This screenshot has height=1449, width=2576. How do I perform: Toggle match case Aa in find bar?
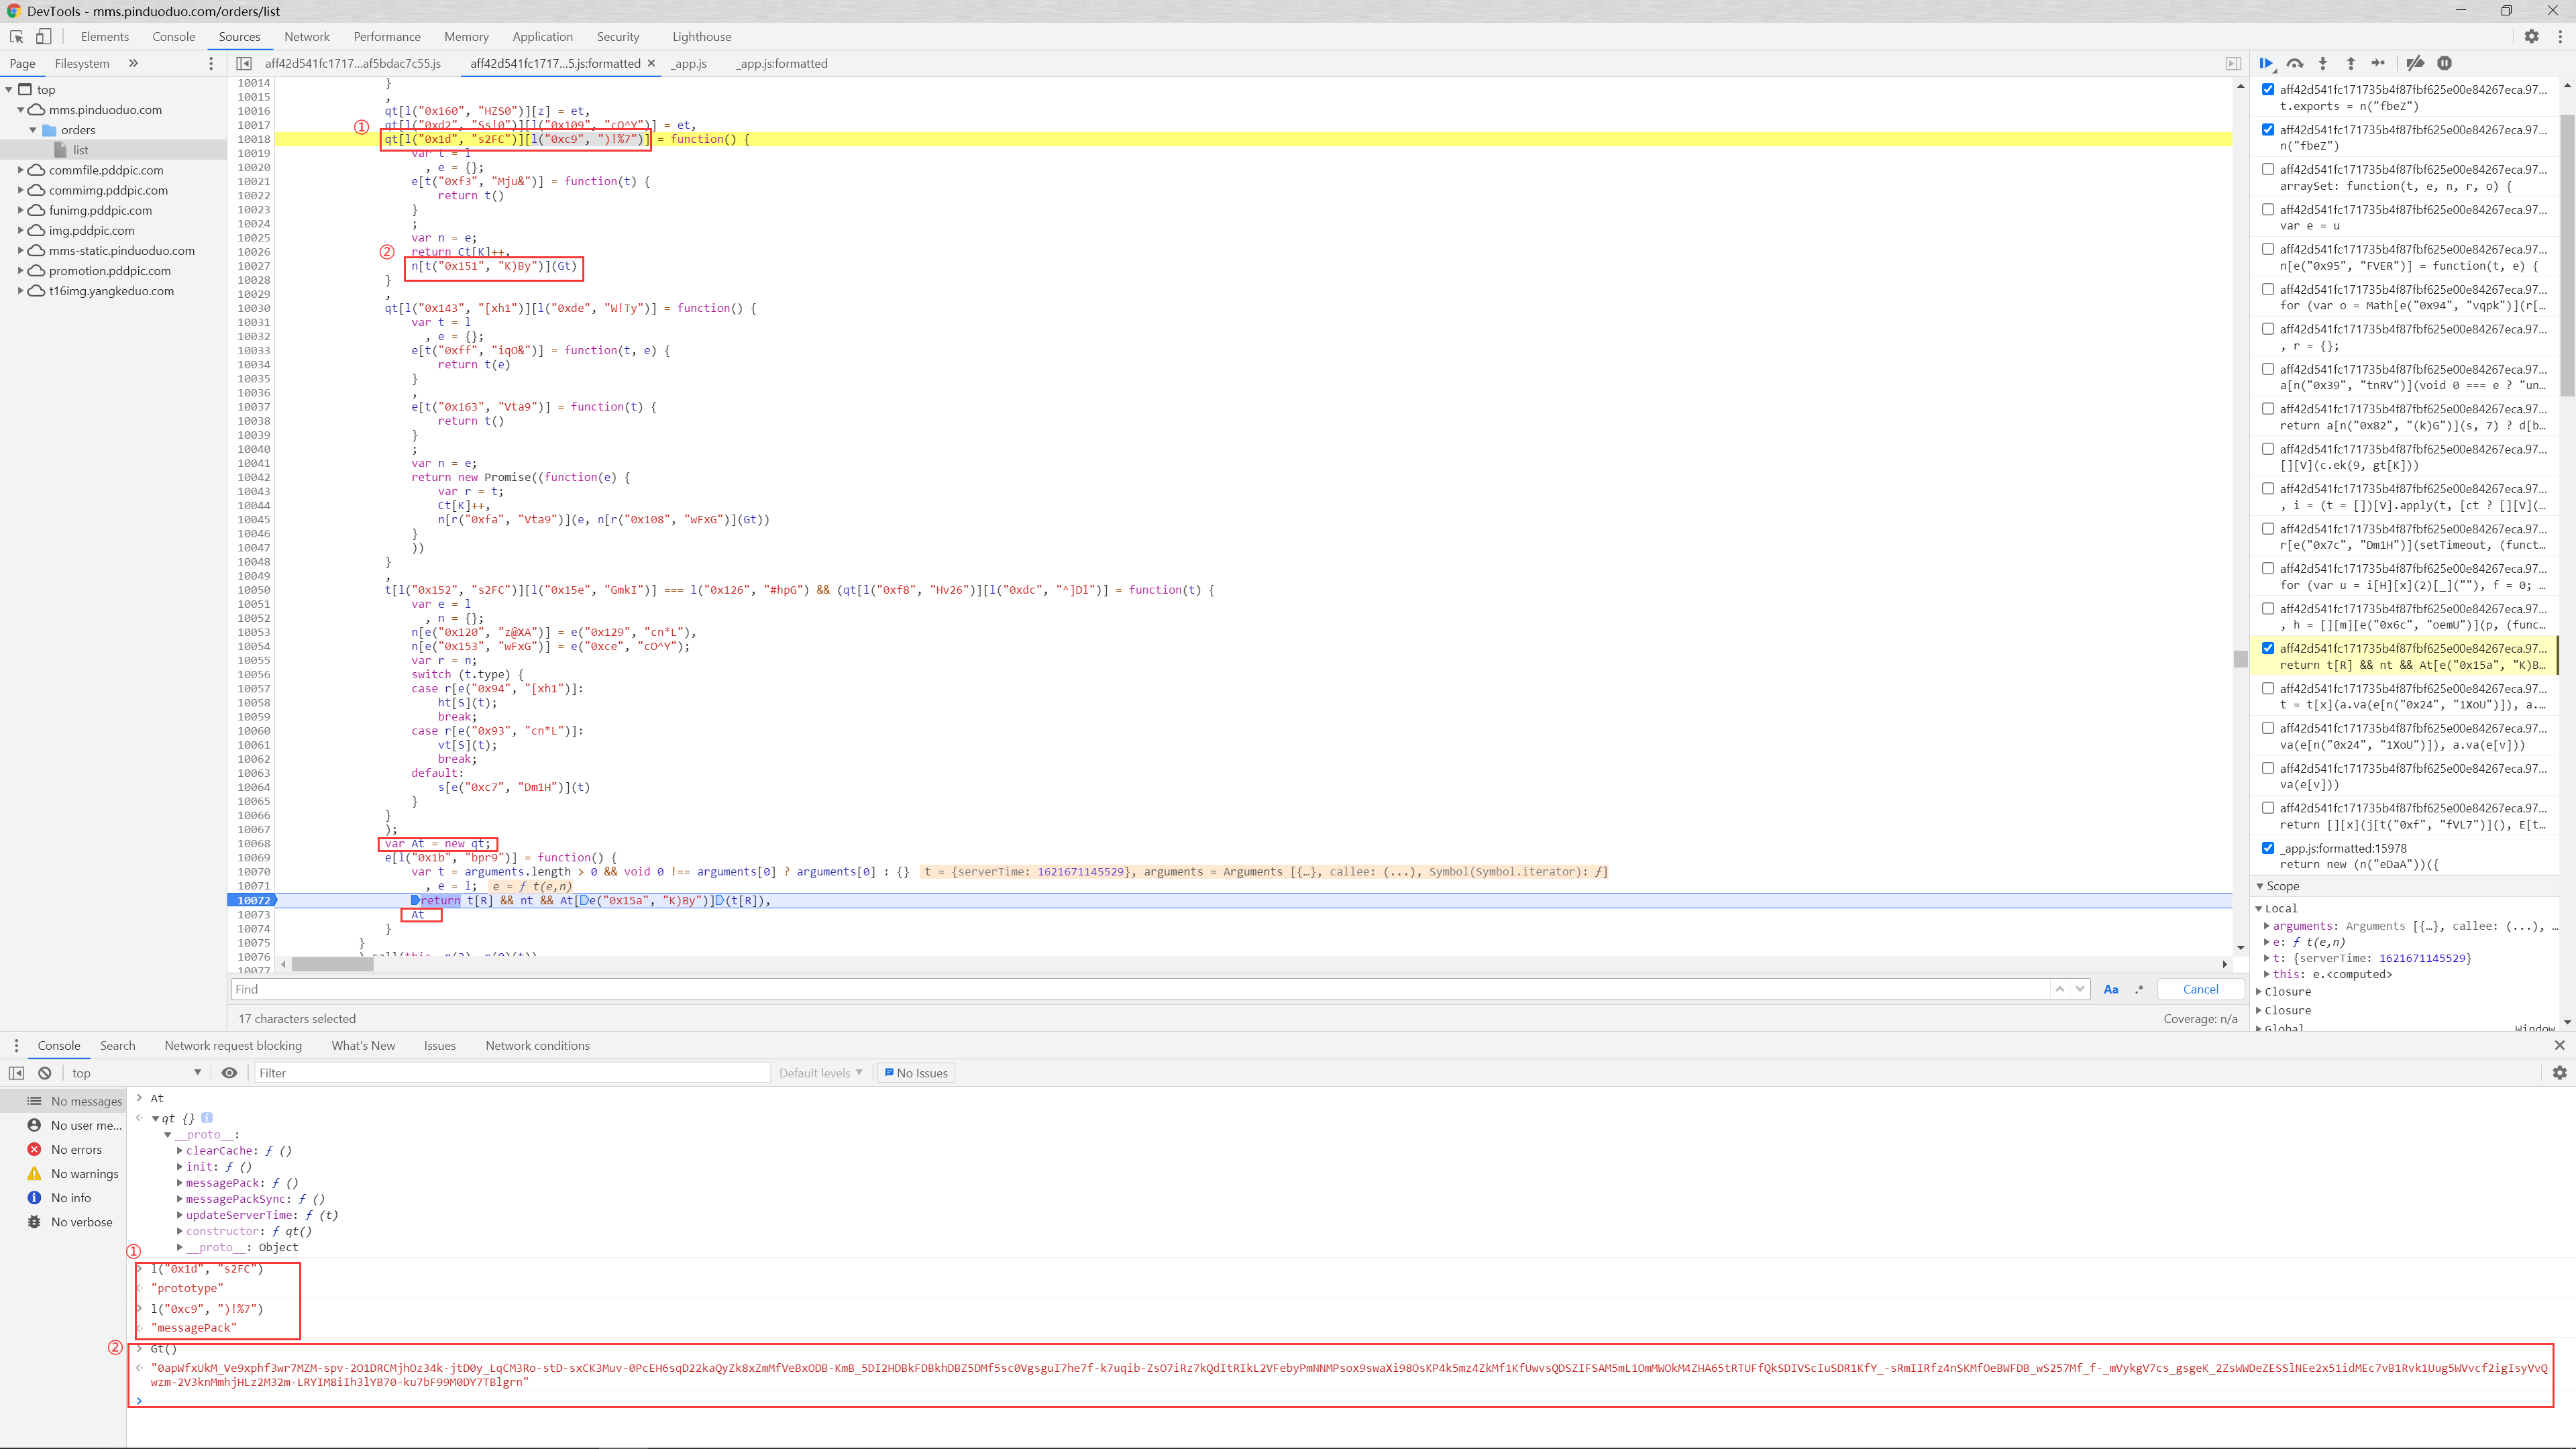[2111, 989]
